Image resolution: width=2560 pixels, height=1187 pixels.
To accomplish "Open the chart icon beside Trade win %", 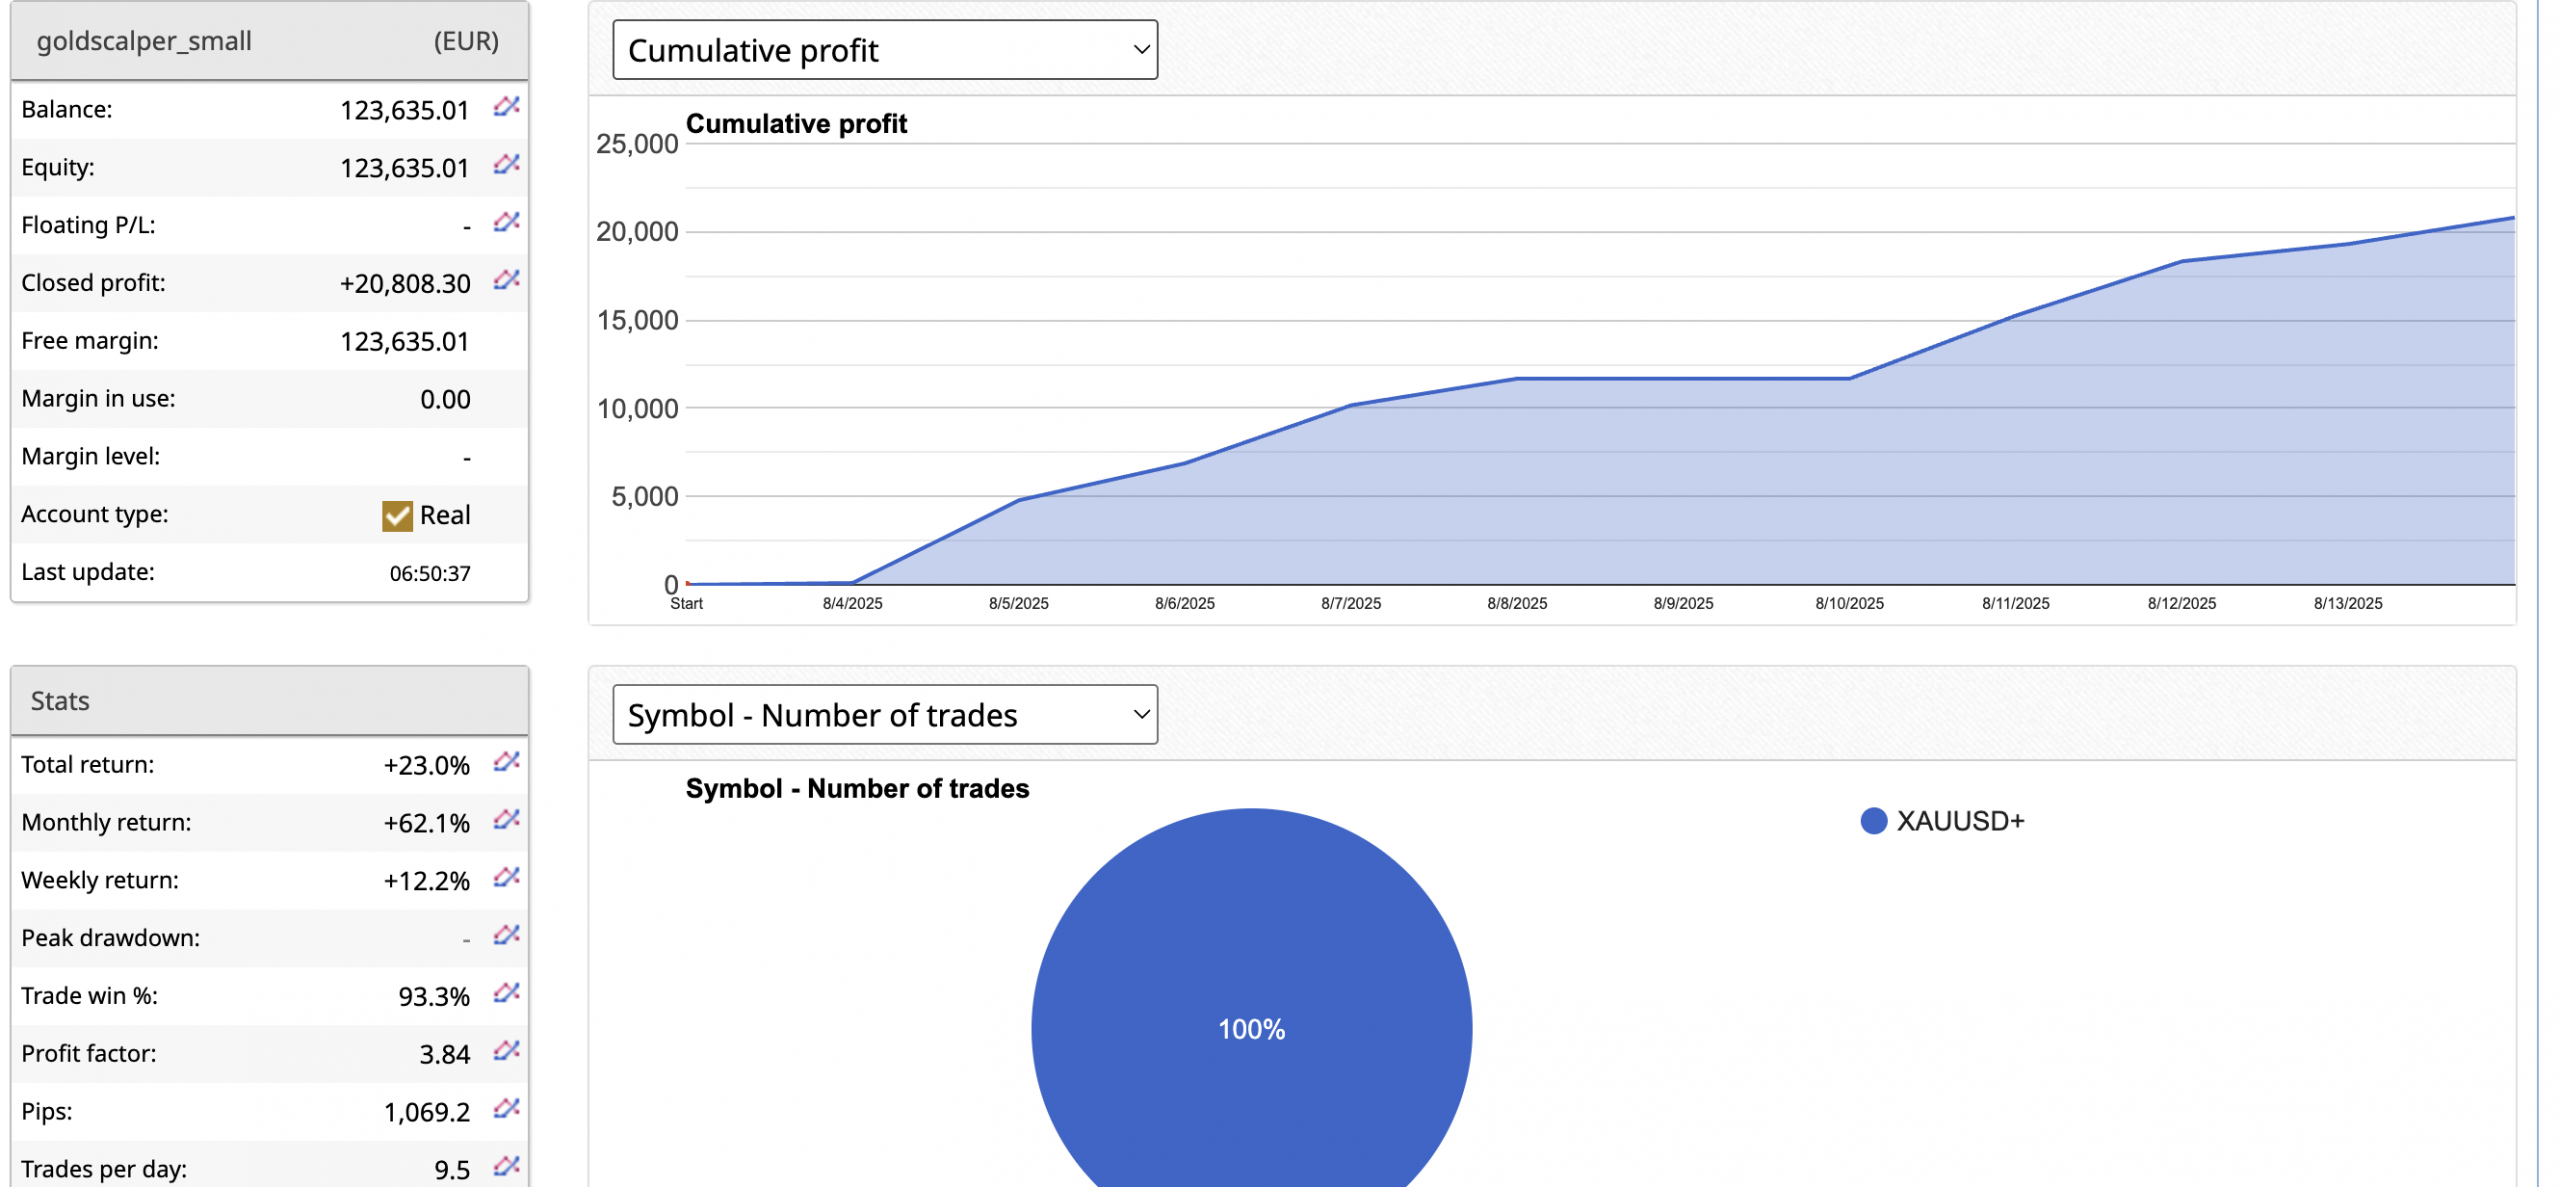I will tap(506, 993).
